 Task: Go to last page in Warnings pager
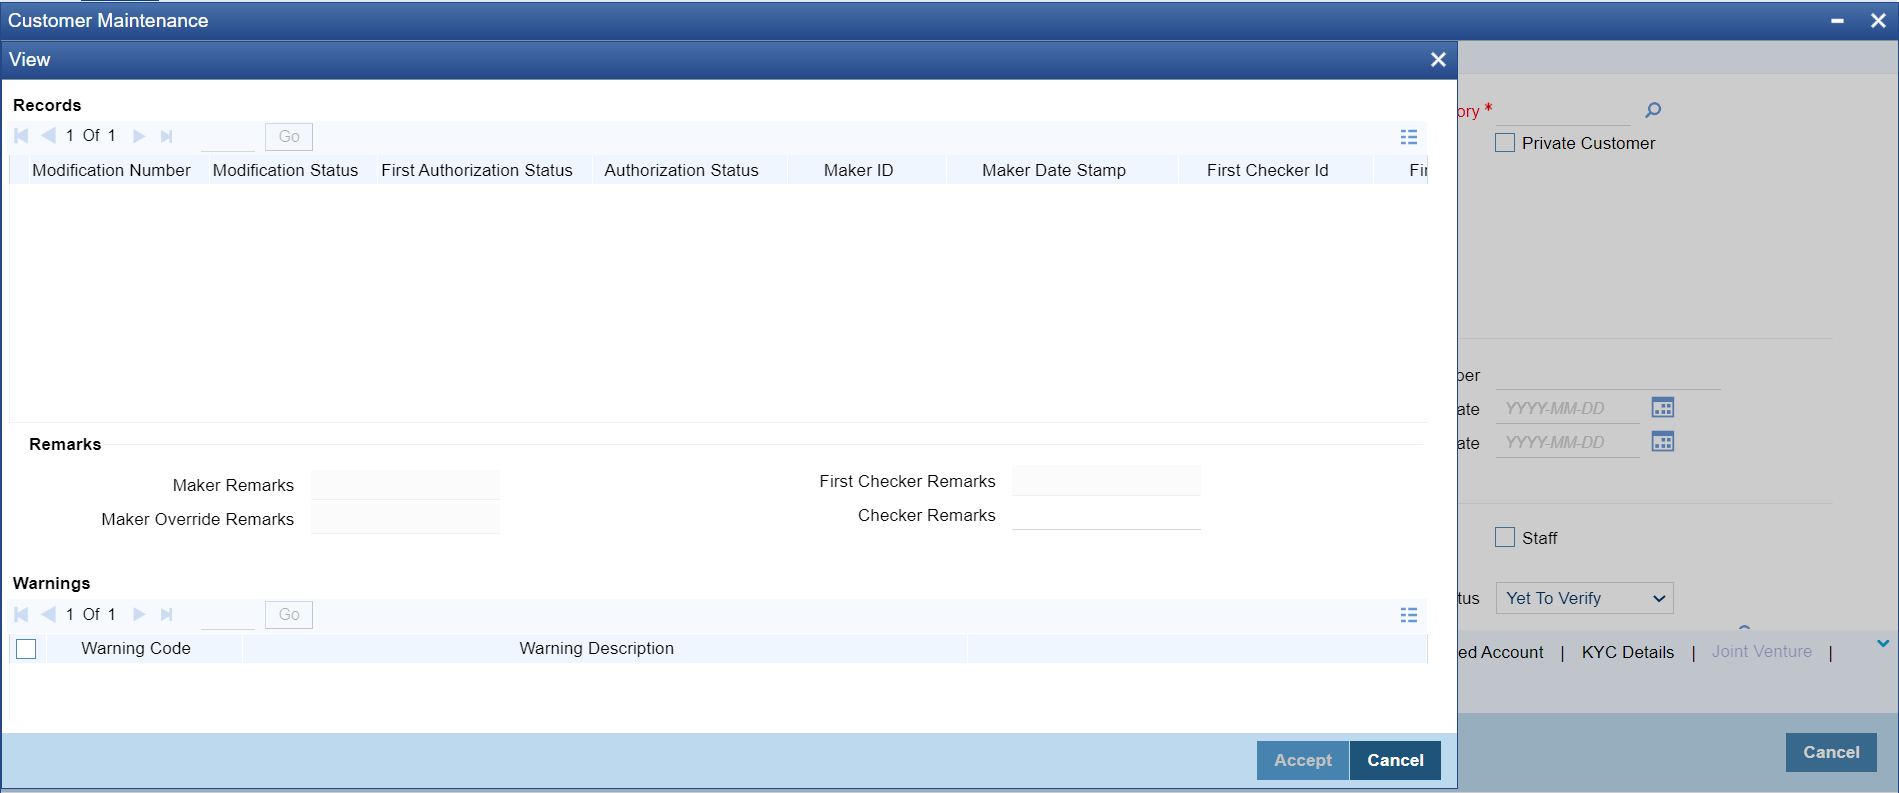click(167, 614)
